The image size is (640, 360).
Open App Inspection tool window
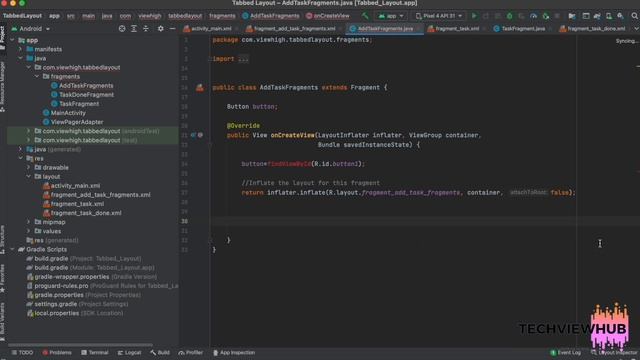234,353
